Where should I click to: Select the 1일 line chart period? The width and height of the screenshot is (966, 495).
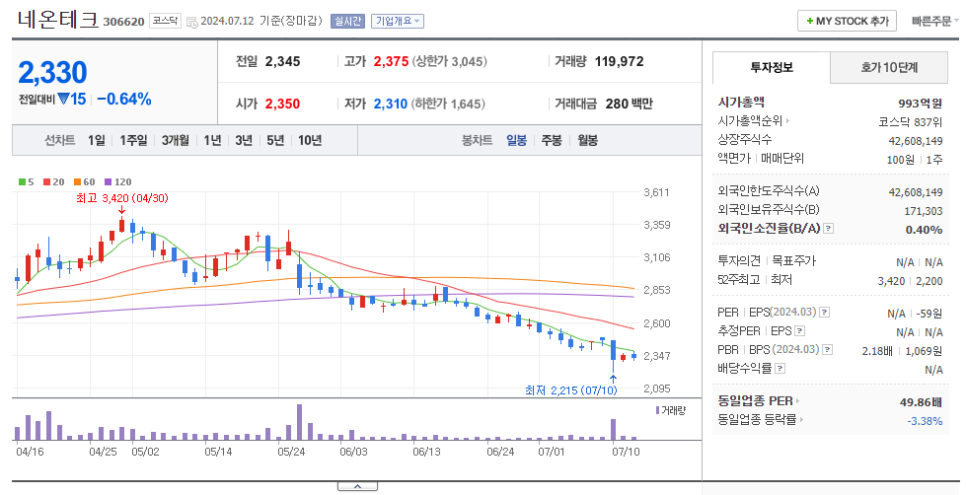(96, 141)
